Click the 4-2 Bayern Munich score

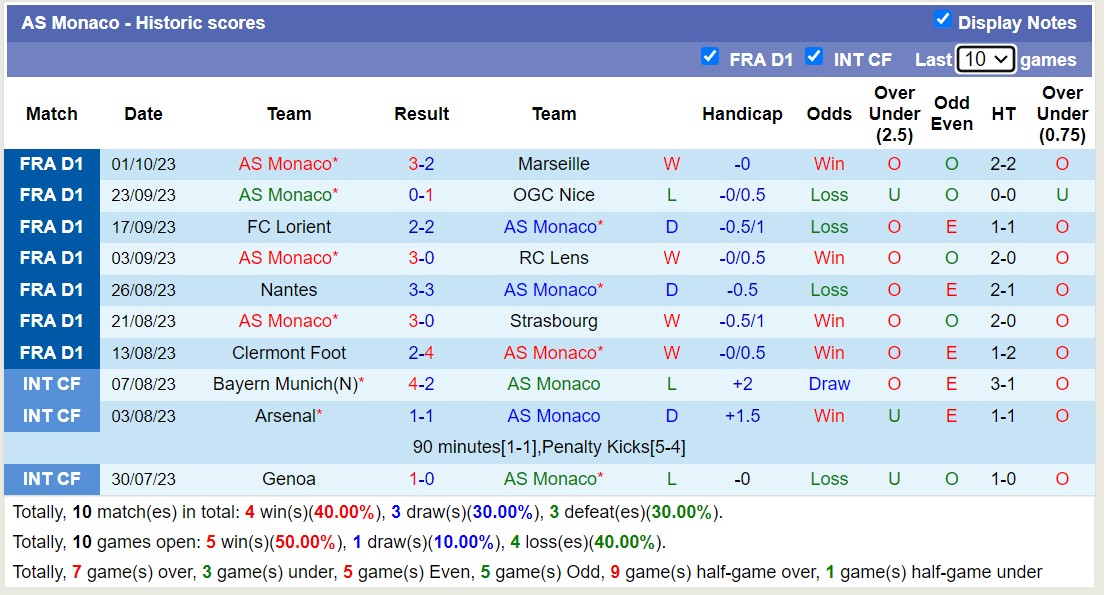click(x=421, y=384)
